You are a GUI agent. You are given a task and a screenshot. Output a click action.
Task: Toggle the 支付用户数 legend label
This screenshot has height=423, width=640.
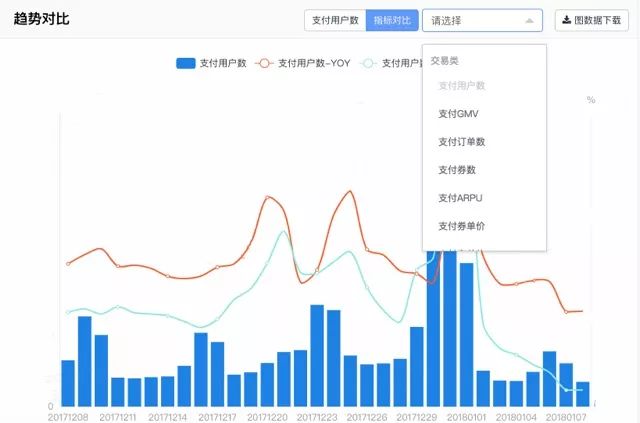(x=223, y=63)
